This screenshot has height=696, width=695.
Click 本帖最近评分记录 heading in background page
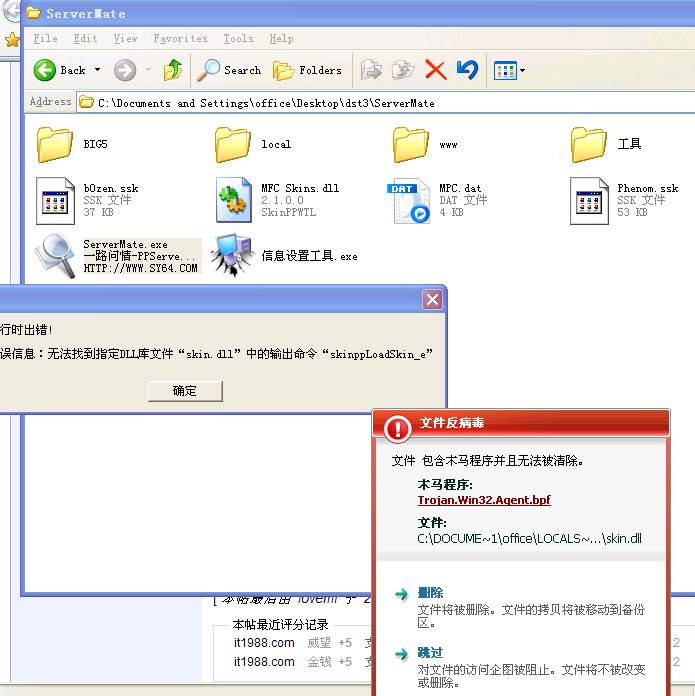tap(280, 625)
